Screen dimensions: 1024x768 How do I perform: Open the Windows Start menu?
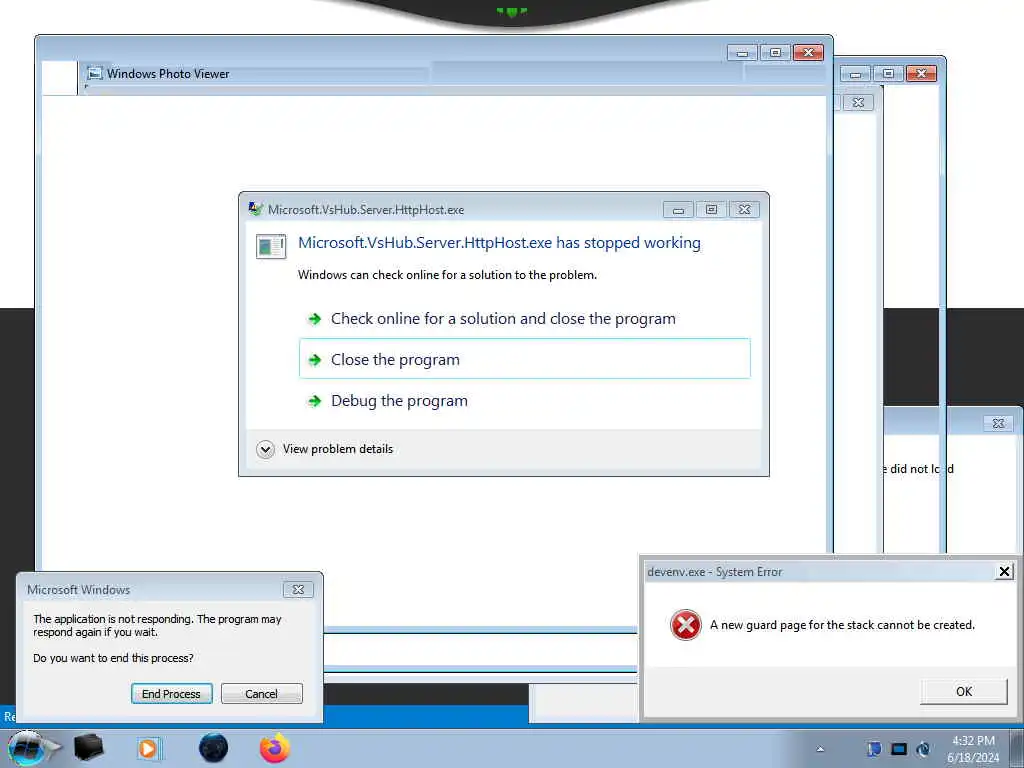[x=27, y=748]
